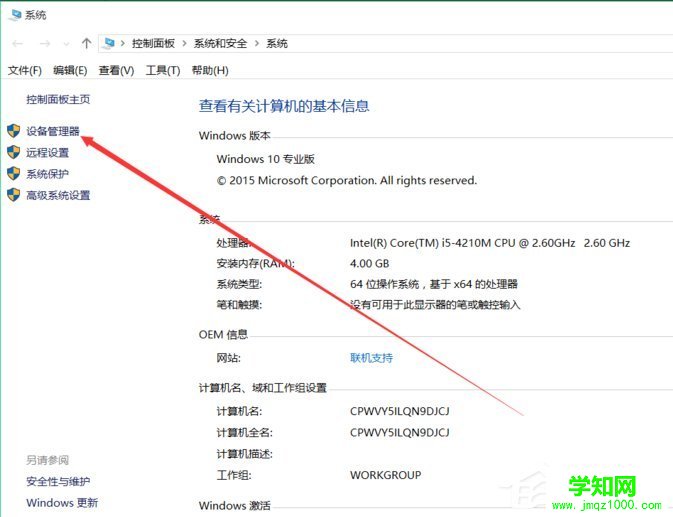Click the 查看有关计算机的基本信息 heading
The height and width of the screenshot is (517, 673).
point(284,106)
